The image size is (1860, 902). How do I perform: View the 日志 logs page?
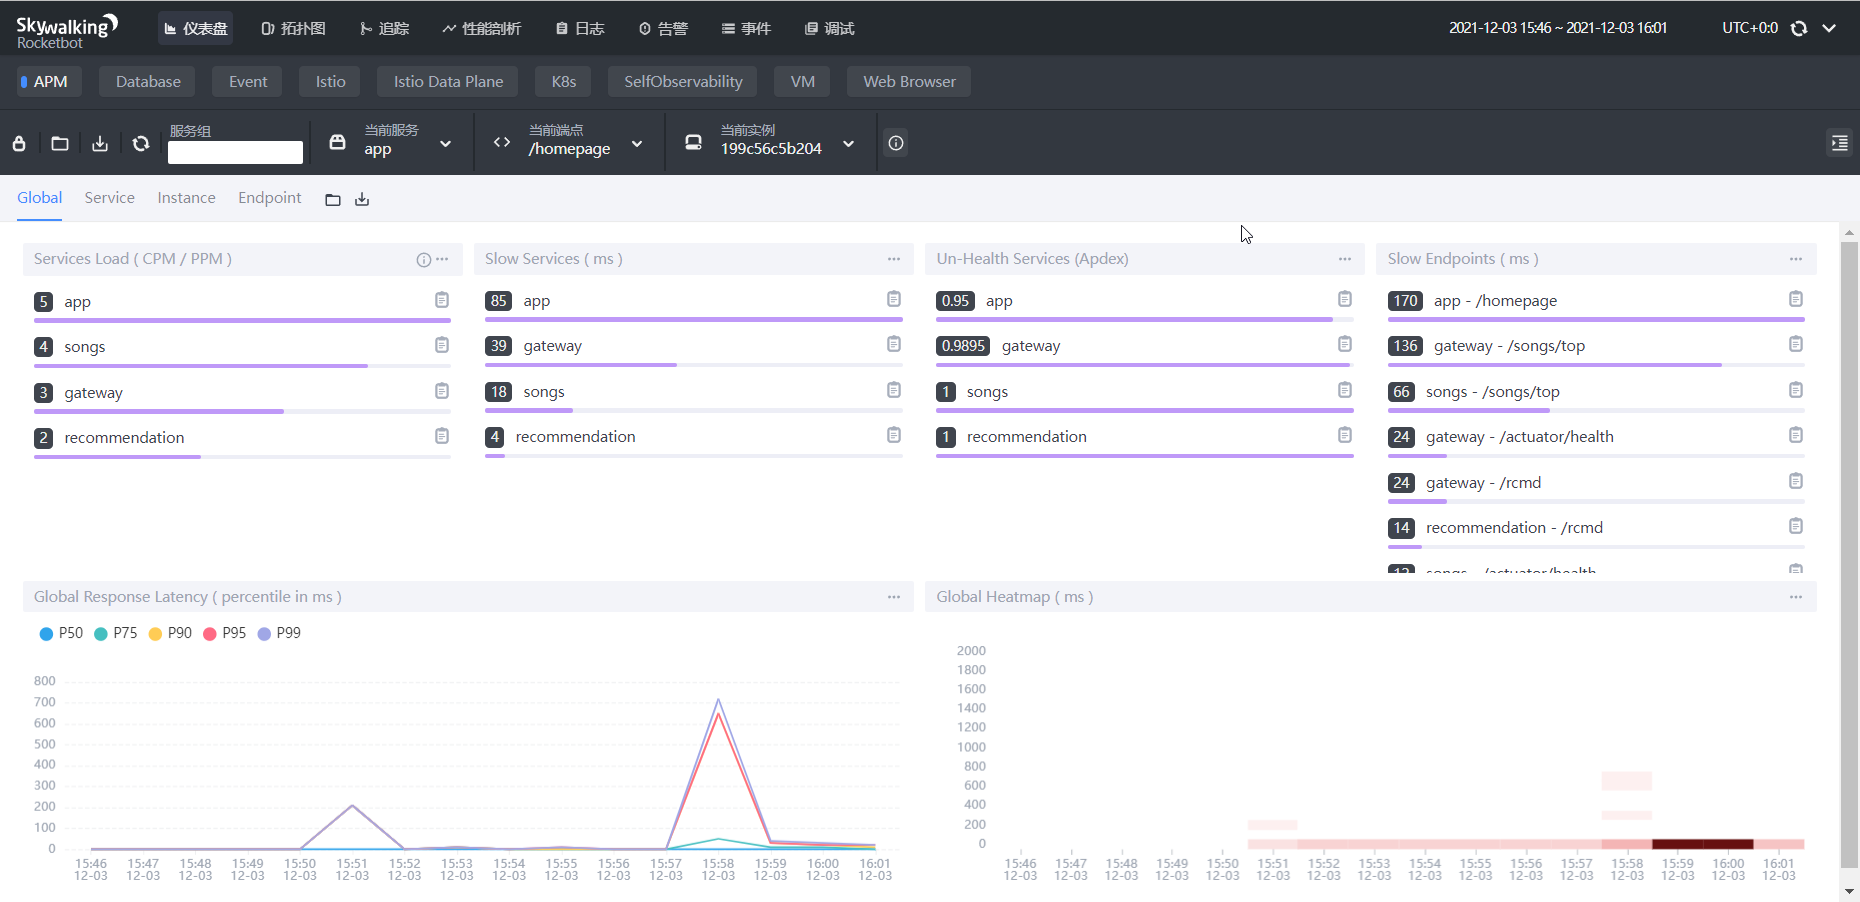[579, 28]
